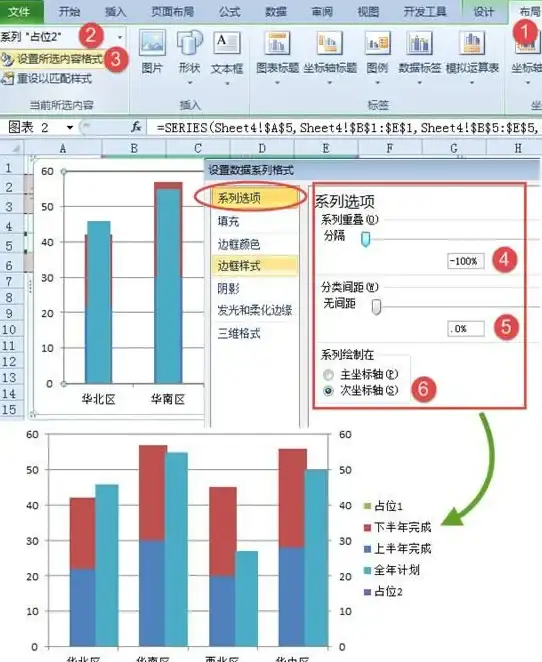Screen dimensions: 542x662
Task: Click the 上半年完成 legend entry
Action: click(398, 549)
